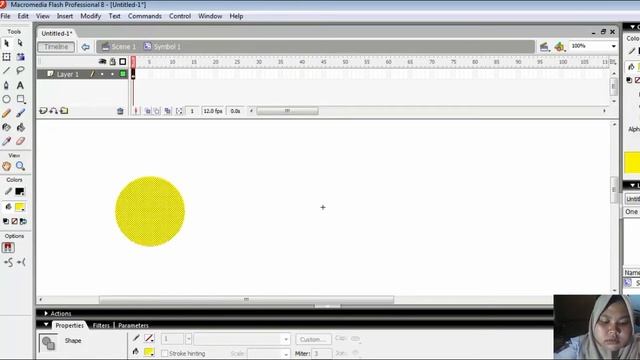Click the Timeline toggle button
Viewport: 640px width, 360px height.
coord(56,47)
